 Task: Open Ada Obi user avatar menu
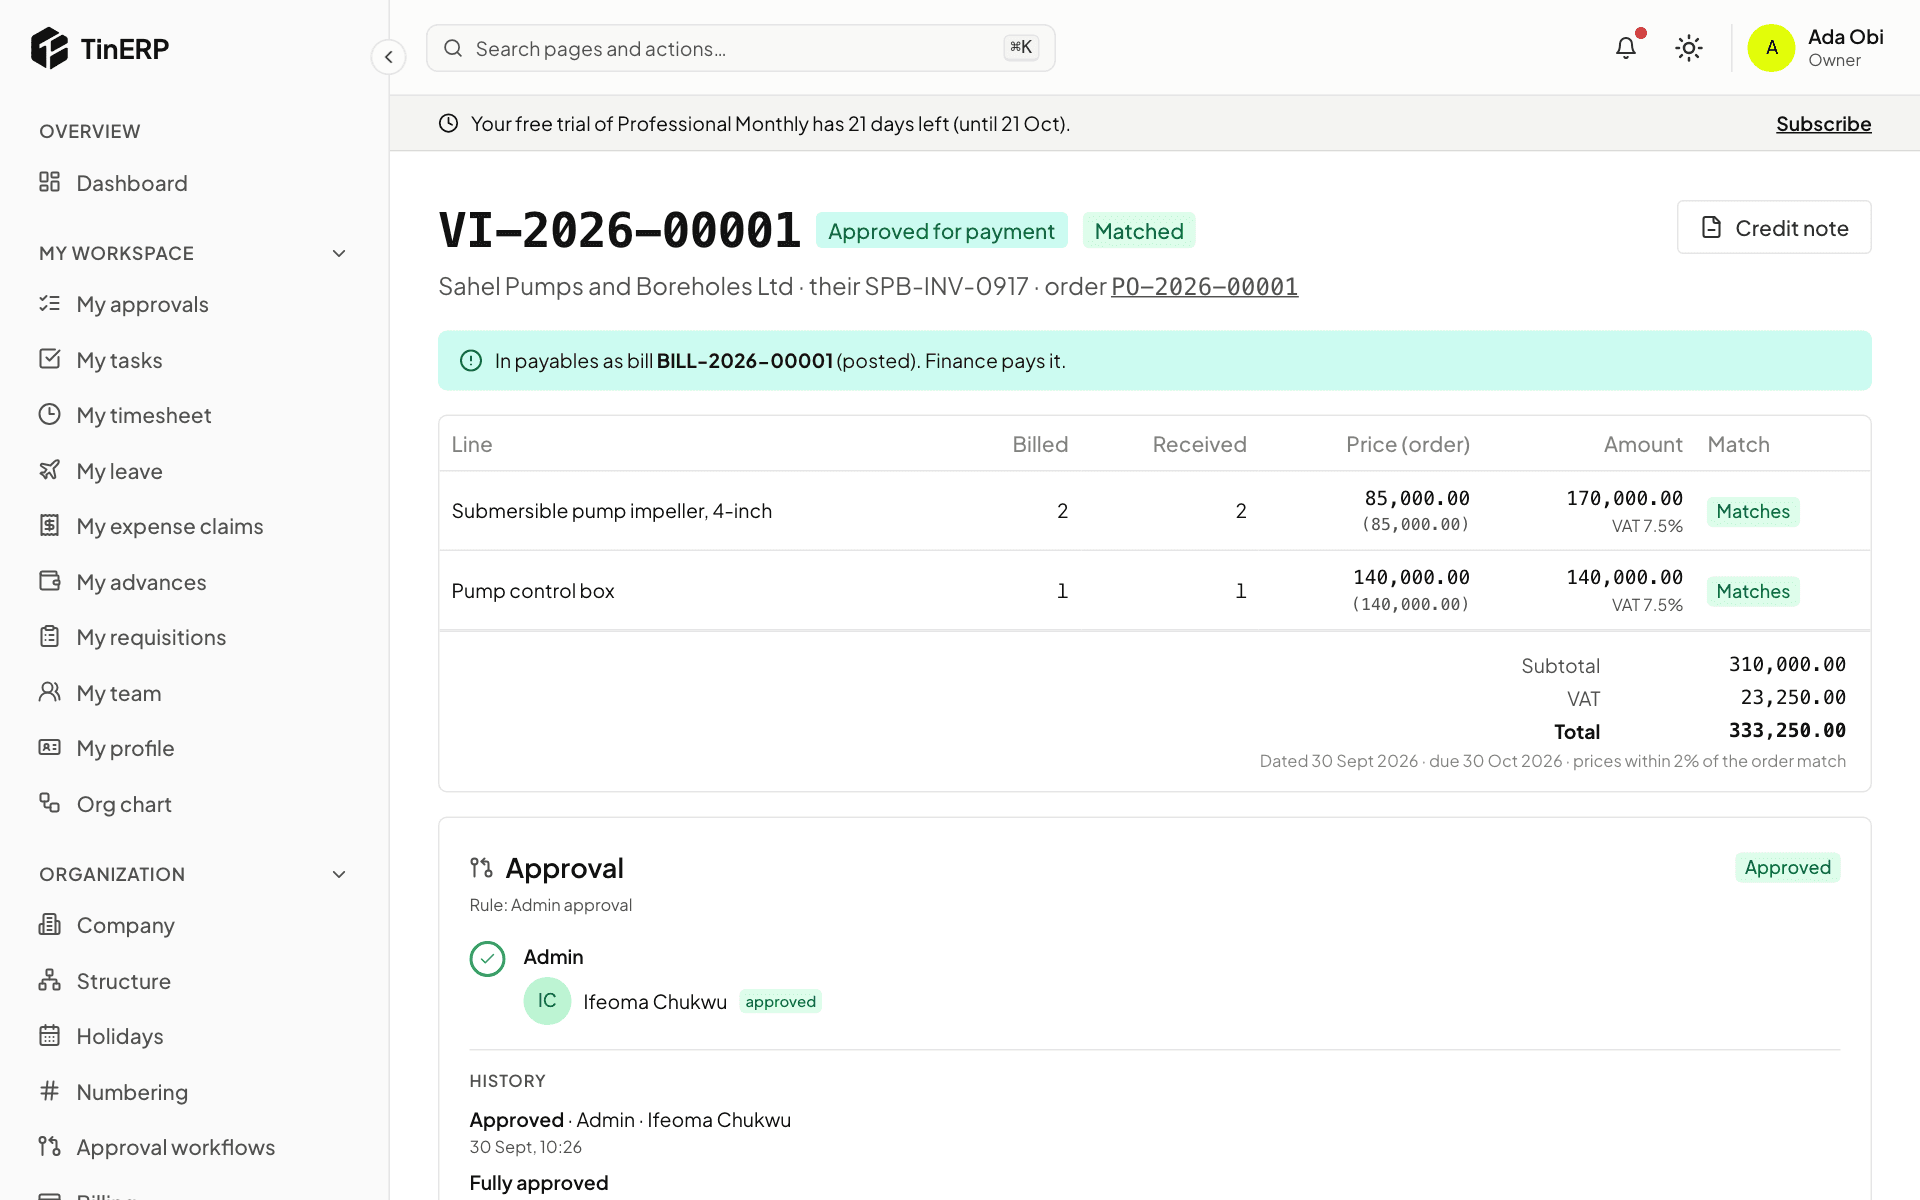(1771, 48)
